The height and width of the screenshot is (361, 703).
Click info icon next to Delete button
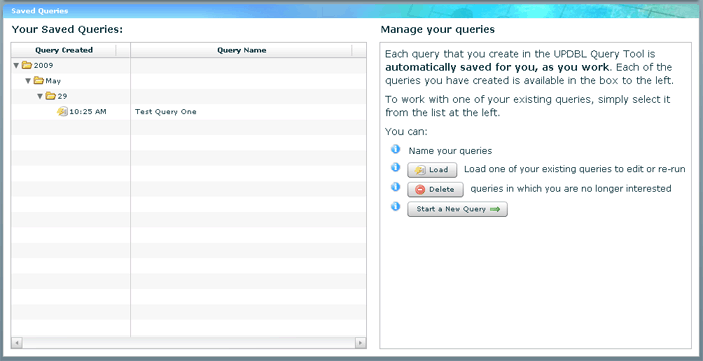395,187
